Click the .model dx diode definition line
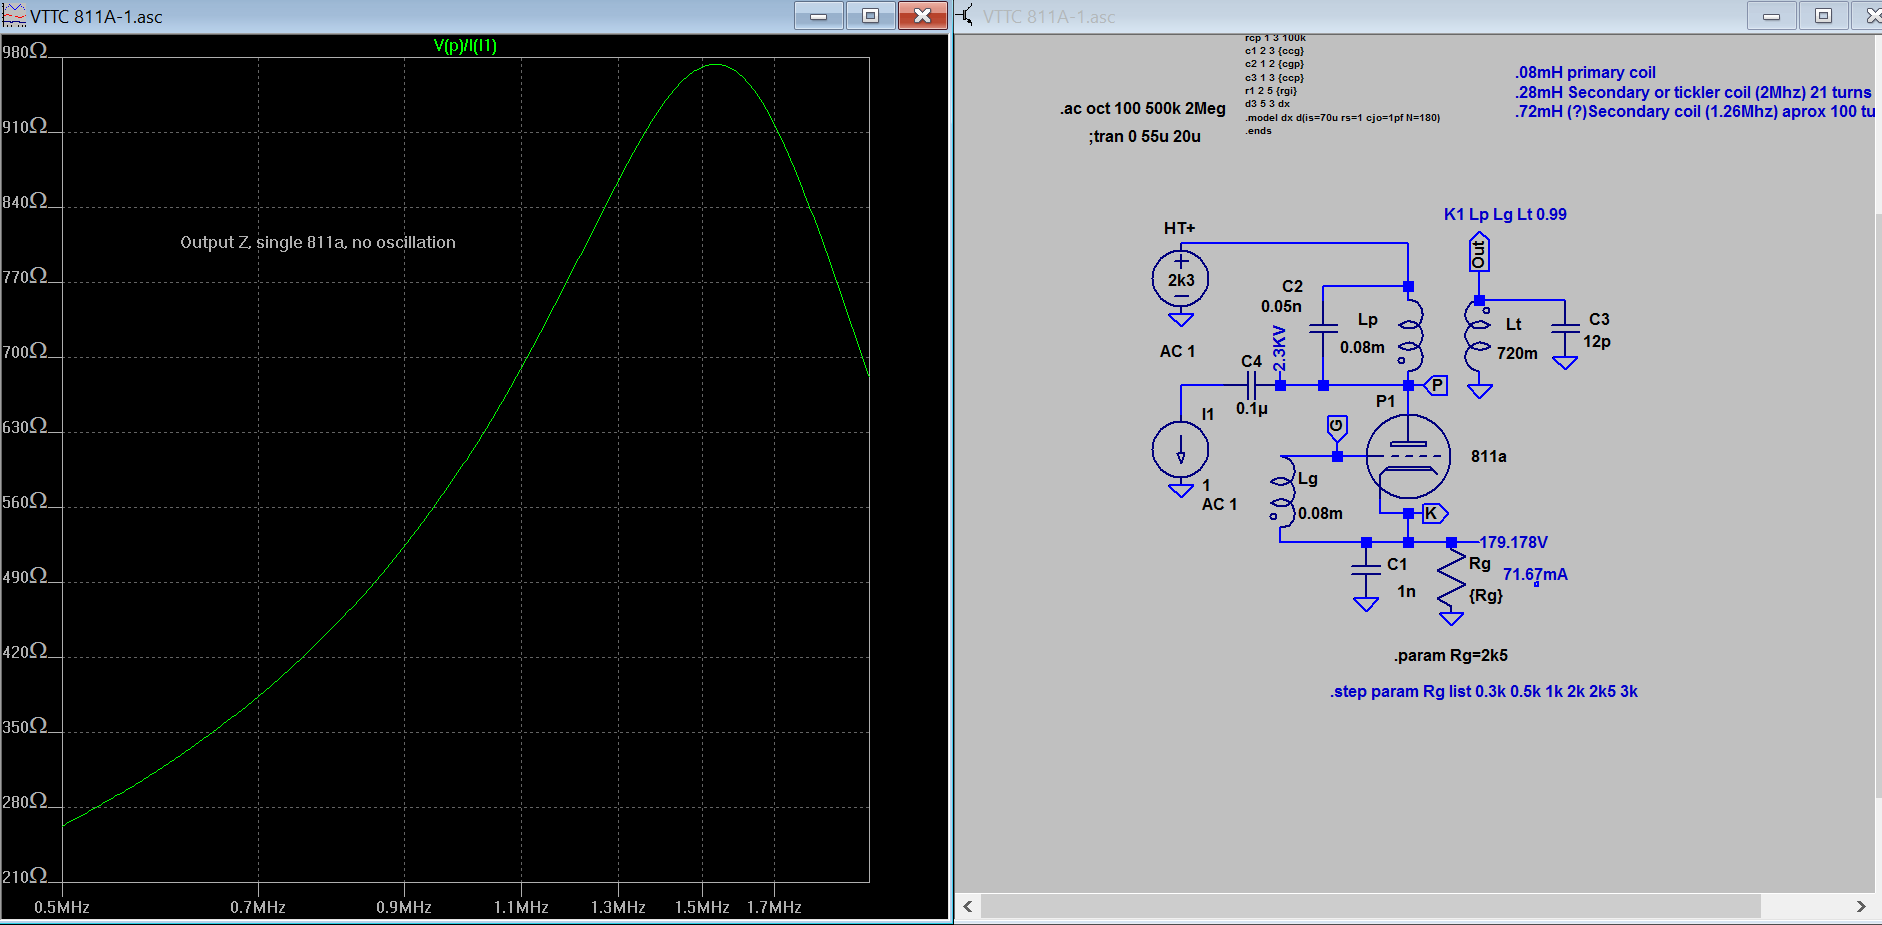Image resolution: width=1882 pixels, height=925 pixels. tap(1343, 117)
